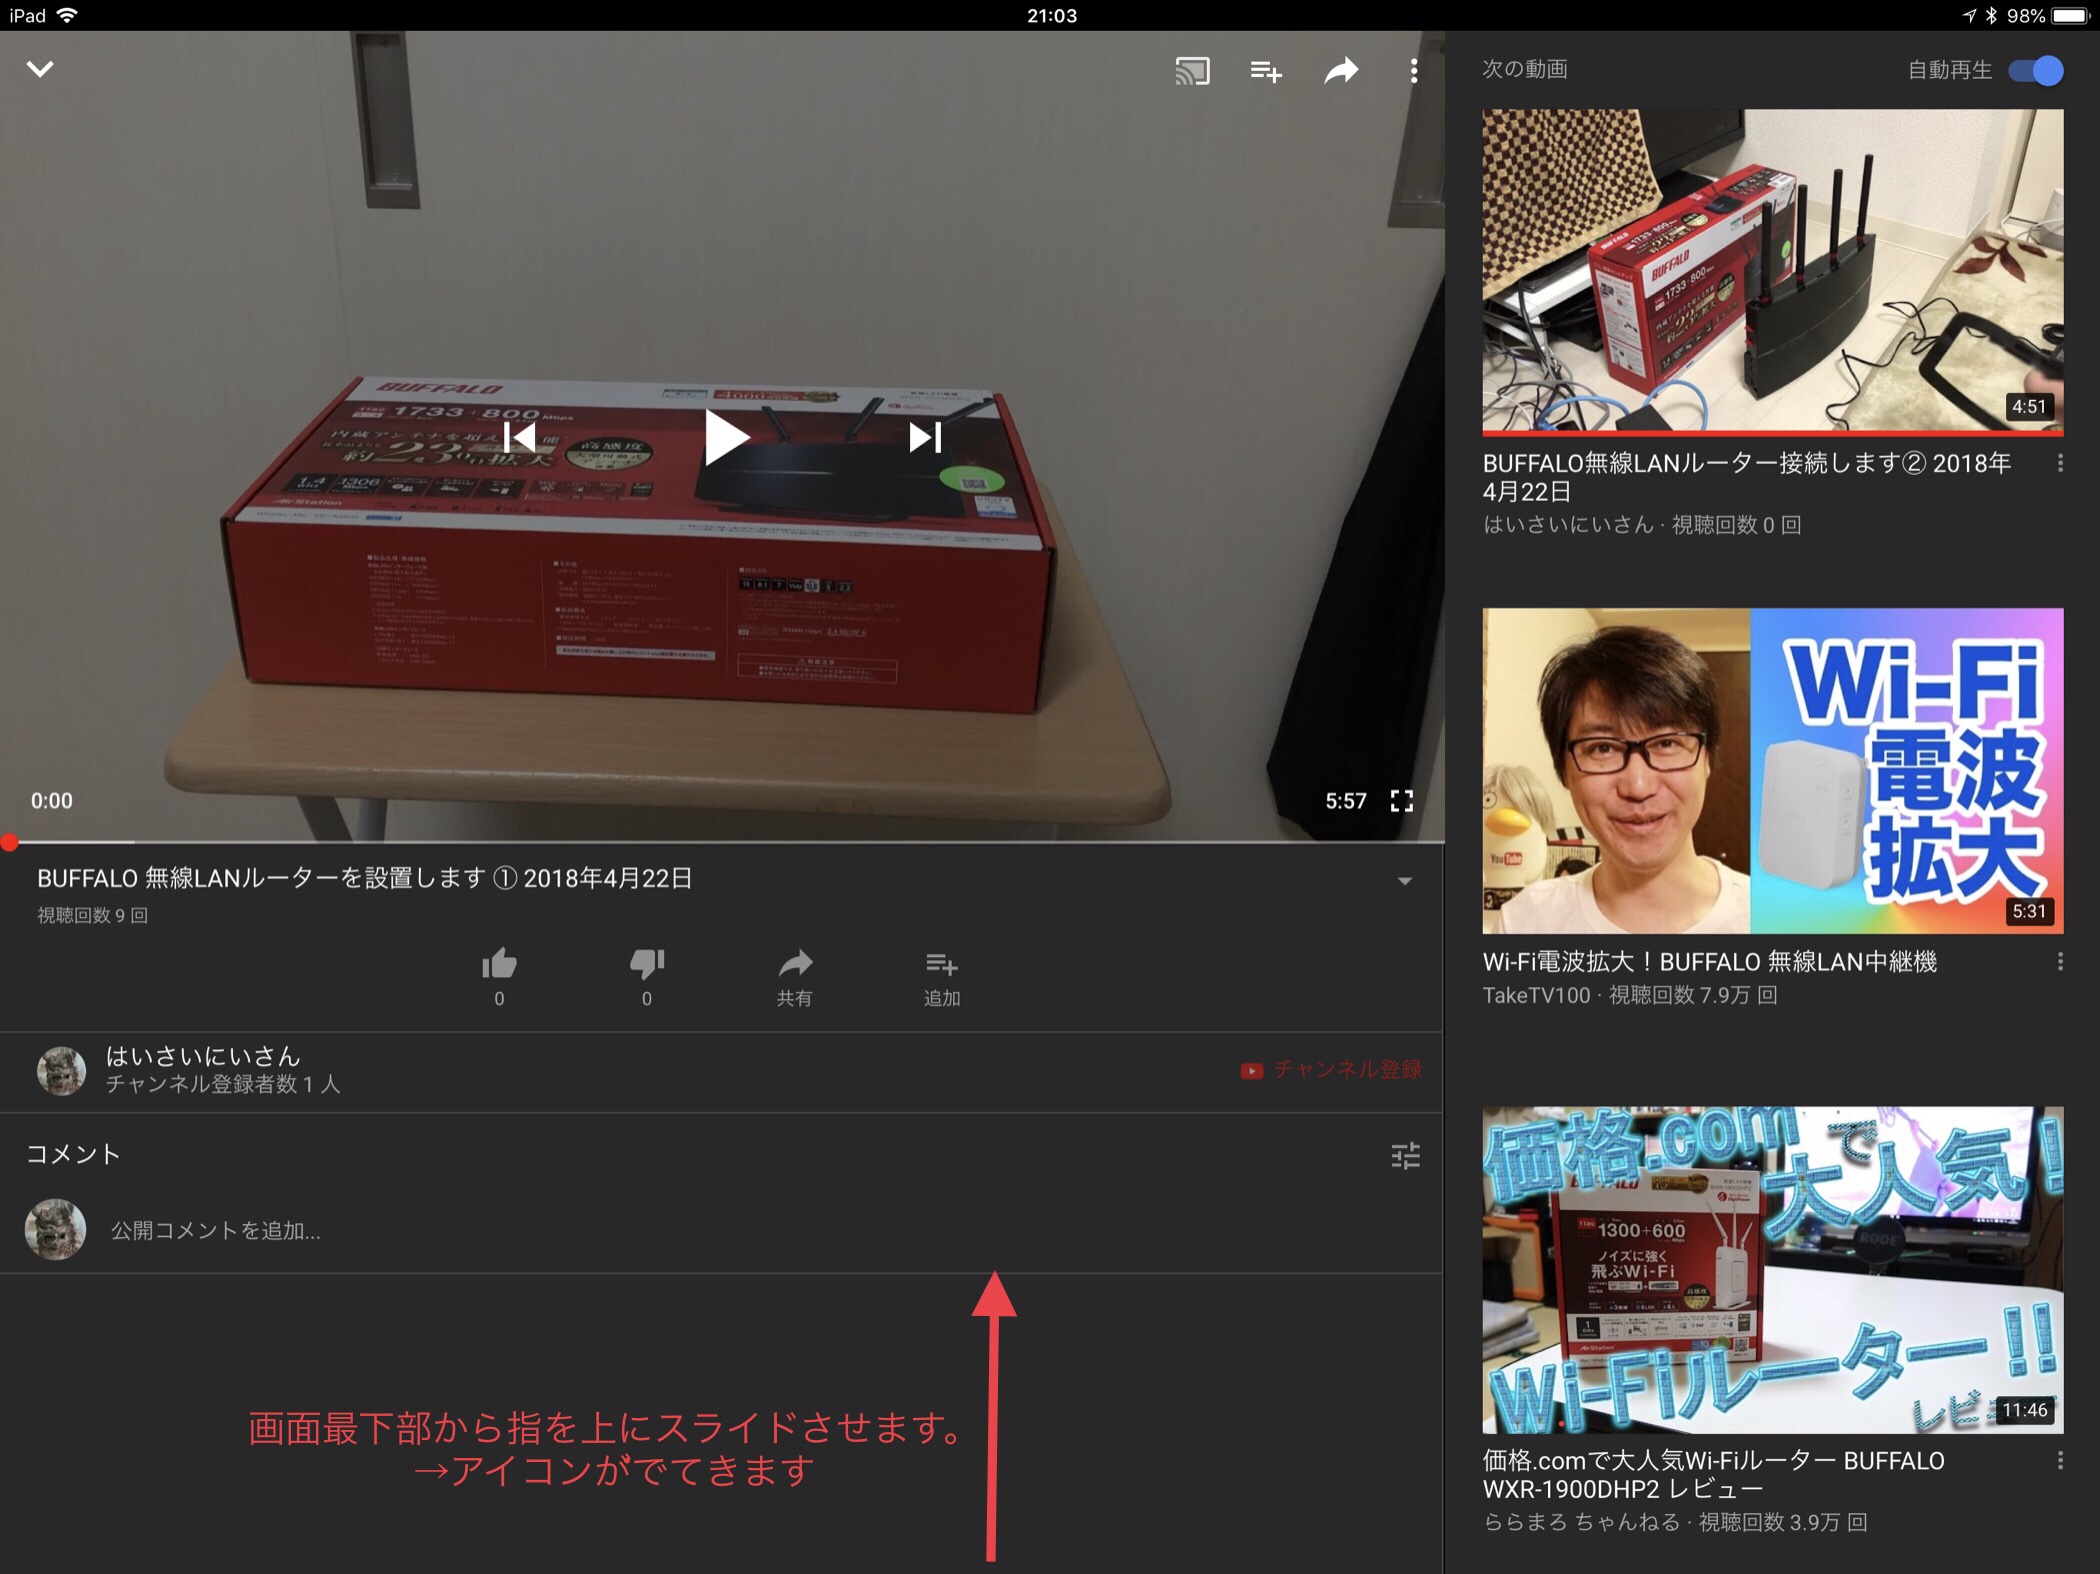Image resolution: width=2100 pixels, height=1574 pixels.
Task: Tap 視聴回数 9 回 view count
Action: [x=92, y=915]
